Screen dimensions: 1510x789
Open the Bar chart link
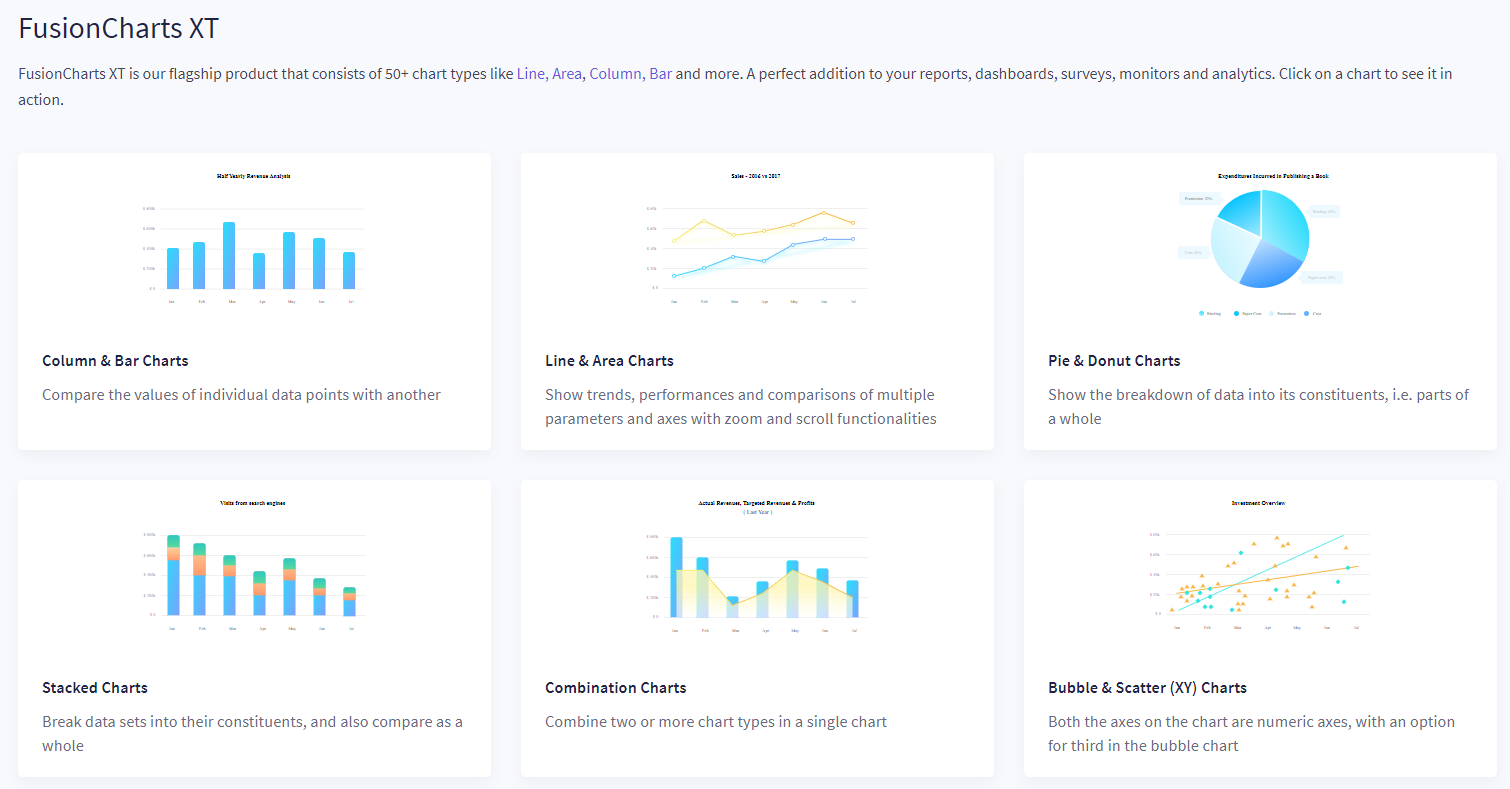pyautogui.click(x=660, y=74)
